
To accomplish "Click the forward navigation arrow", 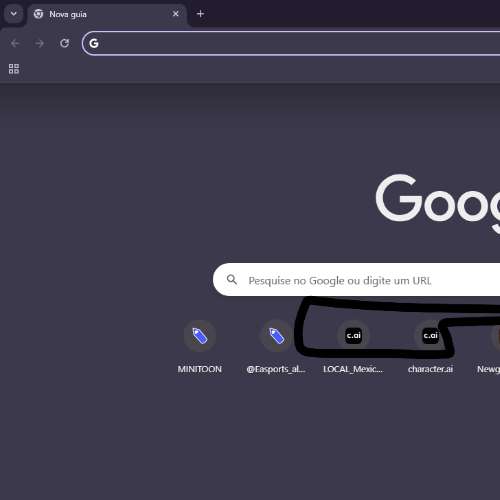I will pos(39,43).
